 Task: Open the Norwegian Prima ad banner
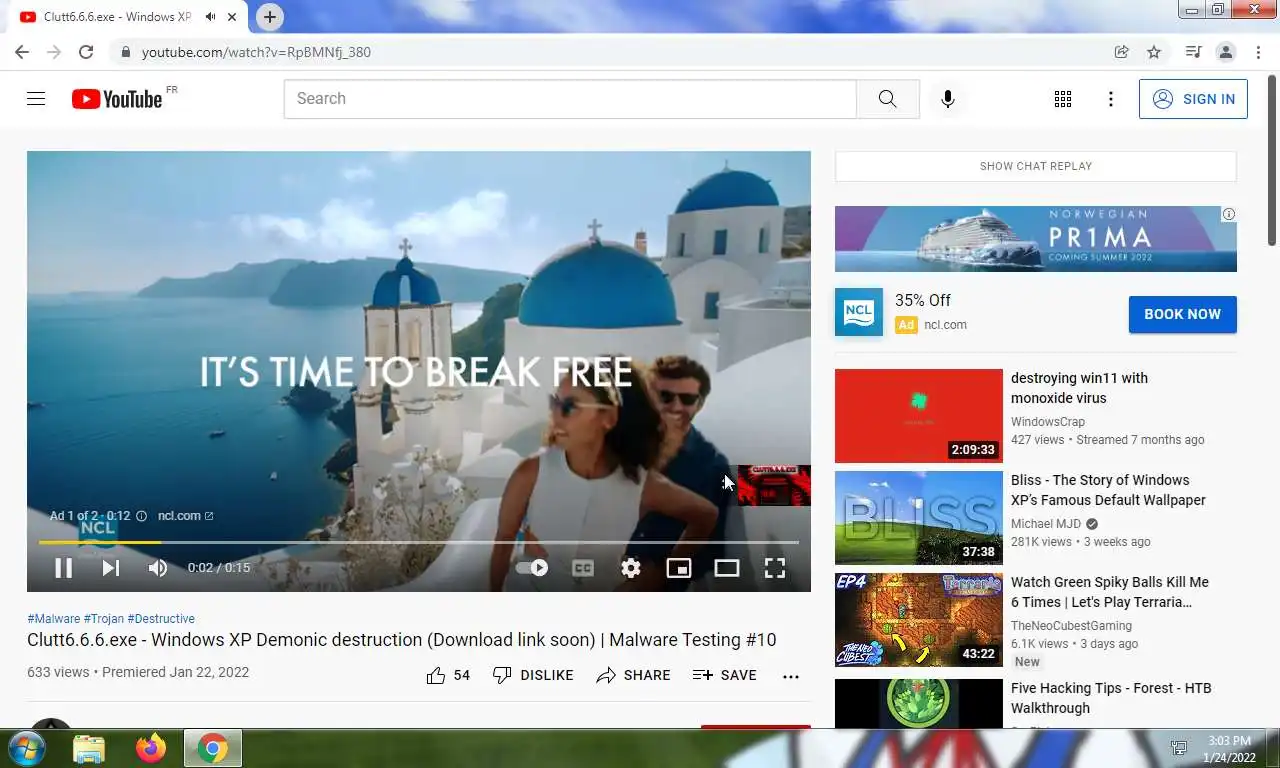pos(1036,239)
